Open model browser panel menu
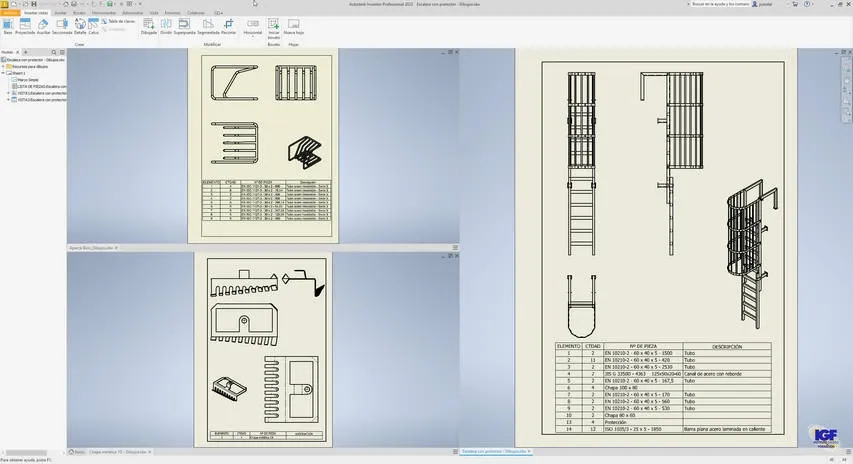853x464 pixels. (62, 52)
